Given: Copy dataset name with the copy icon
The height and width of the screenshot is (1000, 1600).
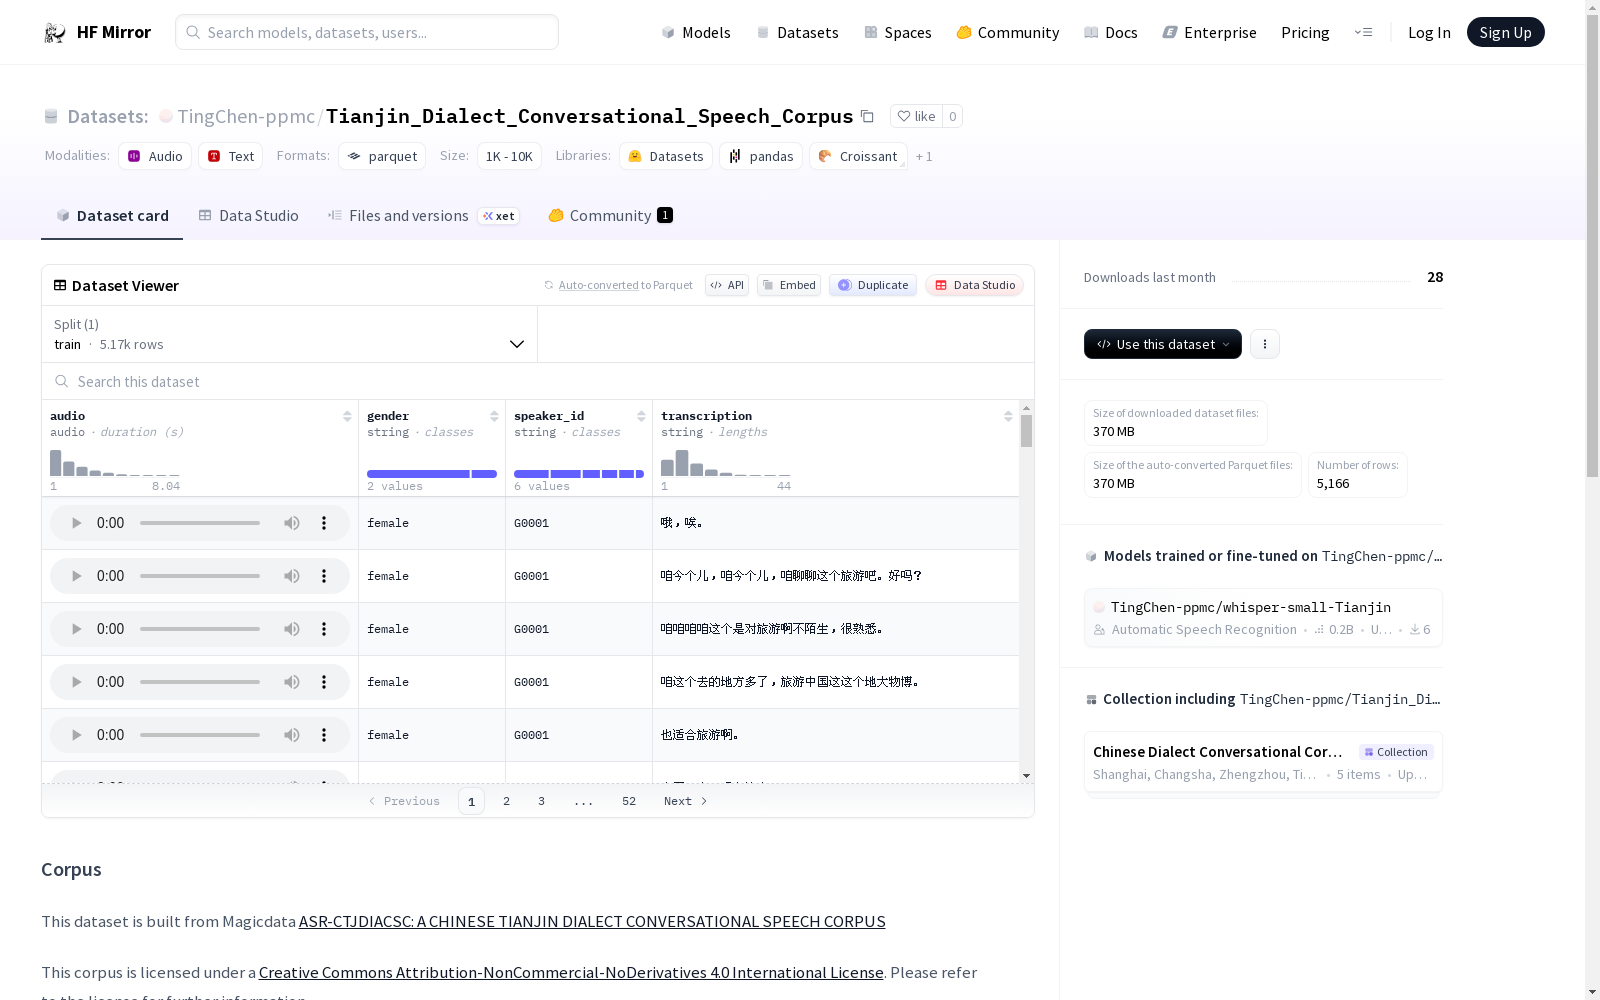Looking at the screenshot, I should coord(867,117).
